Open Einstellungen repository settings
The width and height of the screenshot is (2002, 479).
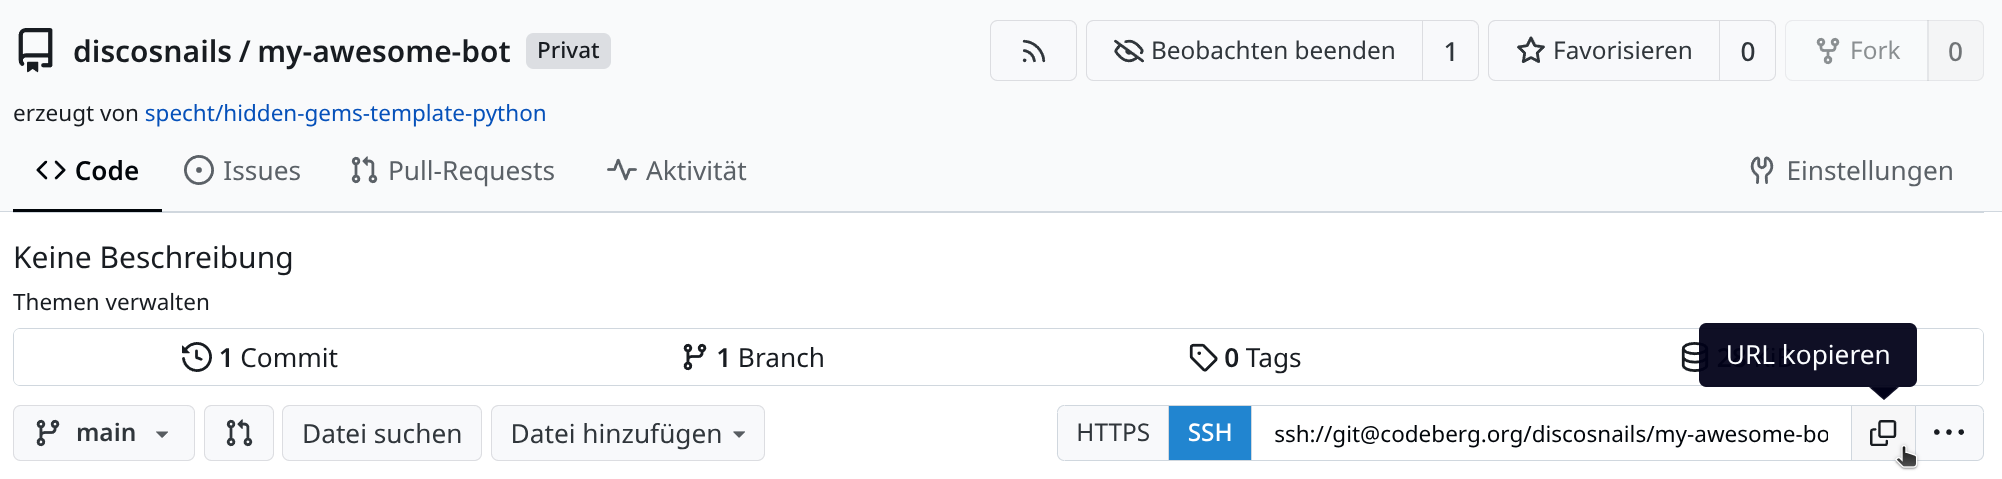pyautogui.click(x=1851, y=171)
